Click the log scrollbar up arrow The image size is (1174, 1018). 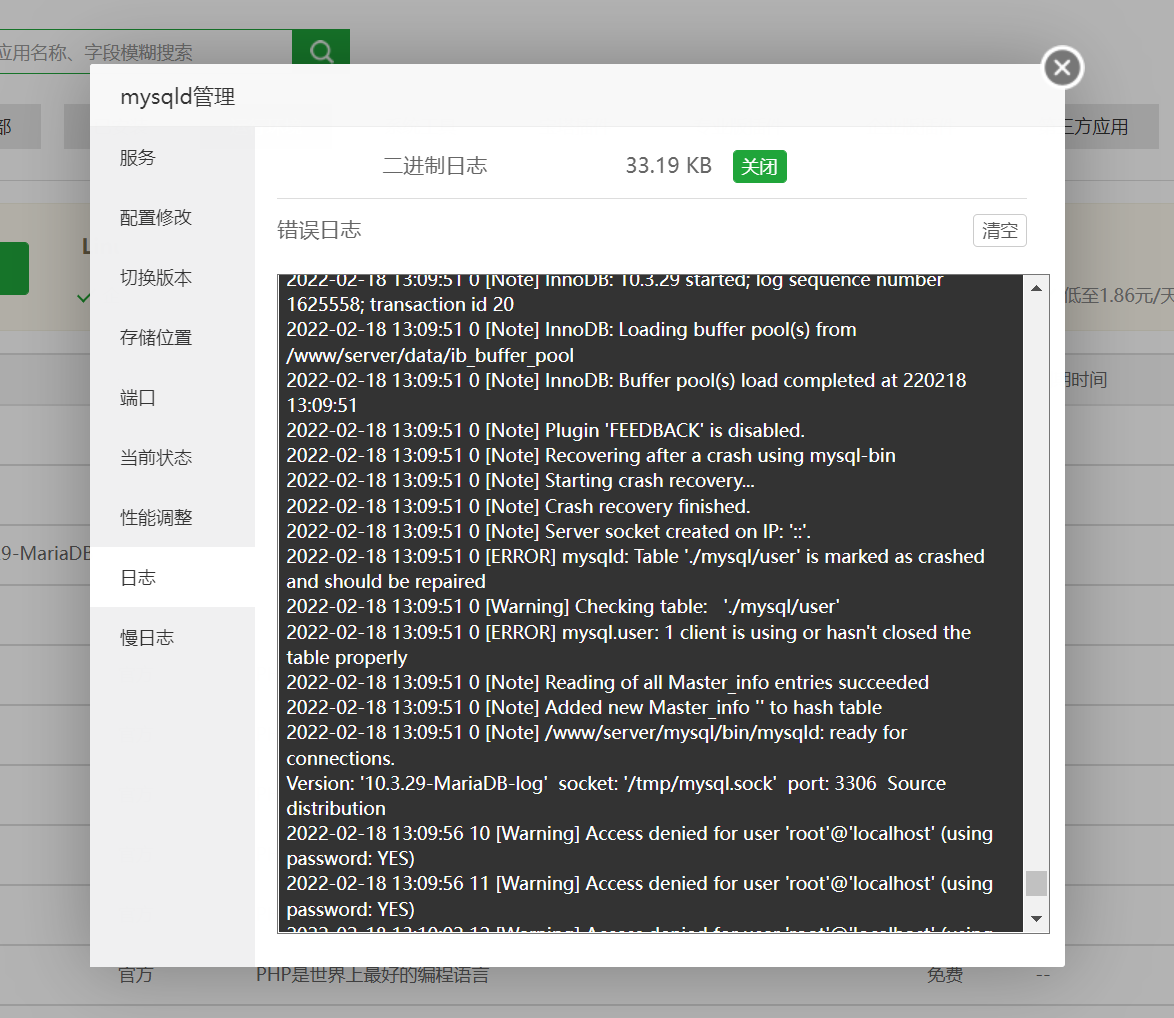click(1036, 288)
